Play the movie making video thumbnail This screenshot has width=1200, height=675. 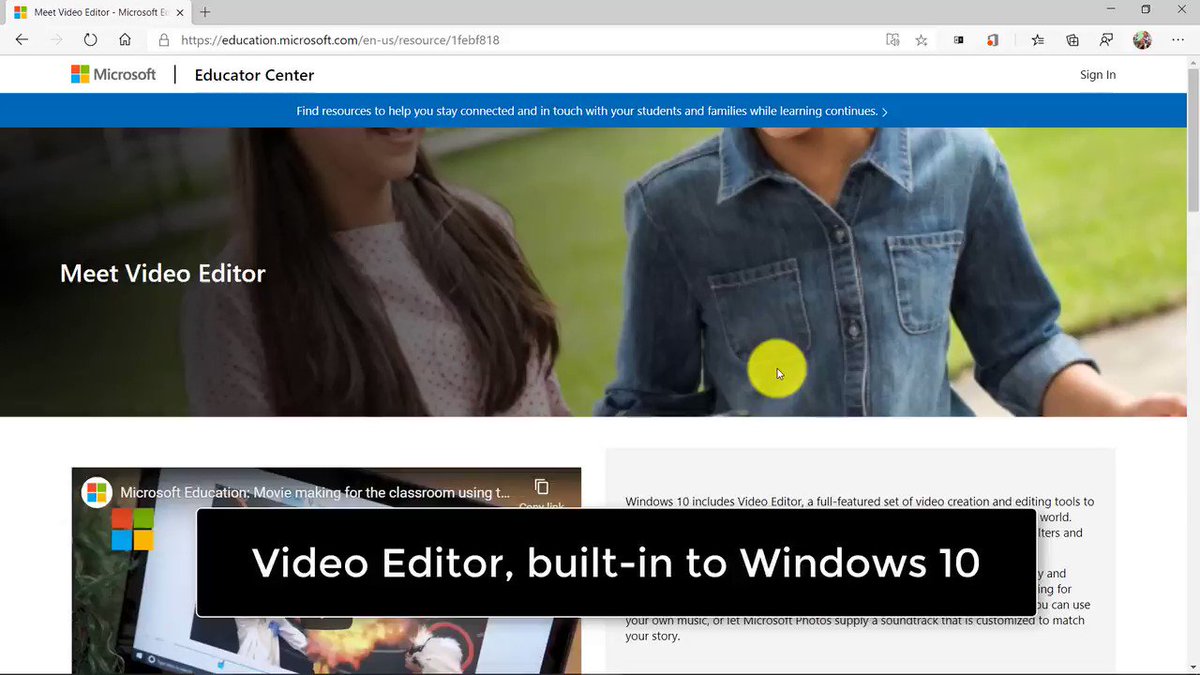(x=326, y=571)
